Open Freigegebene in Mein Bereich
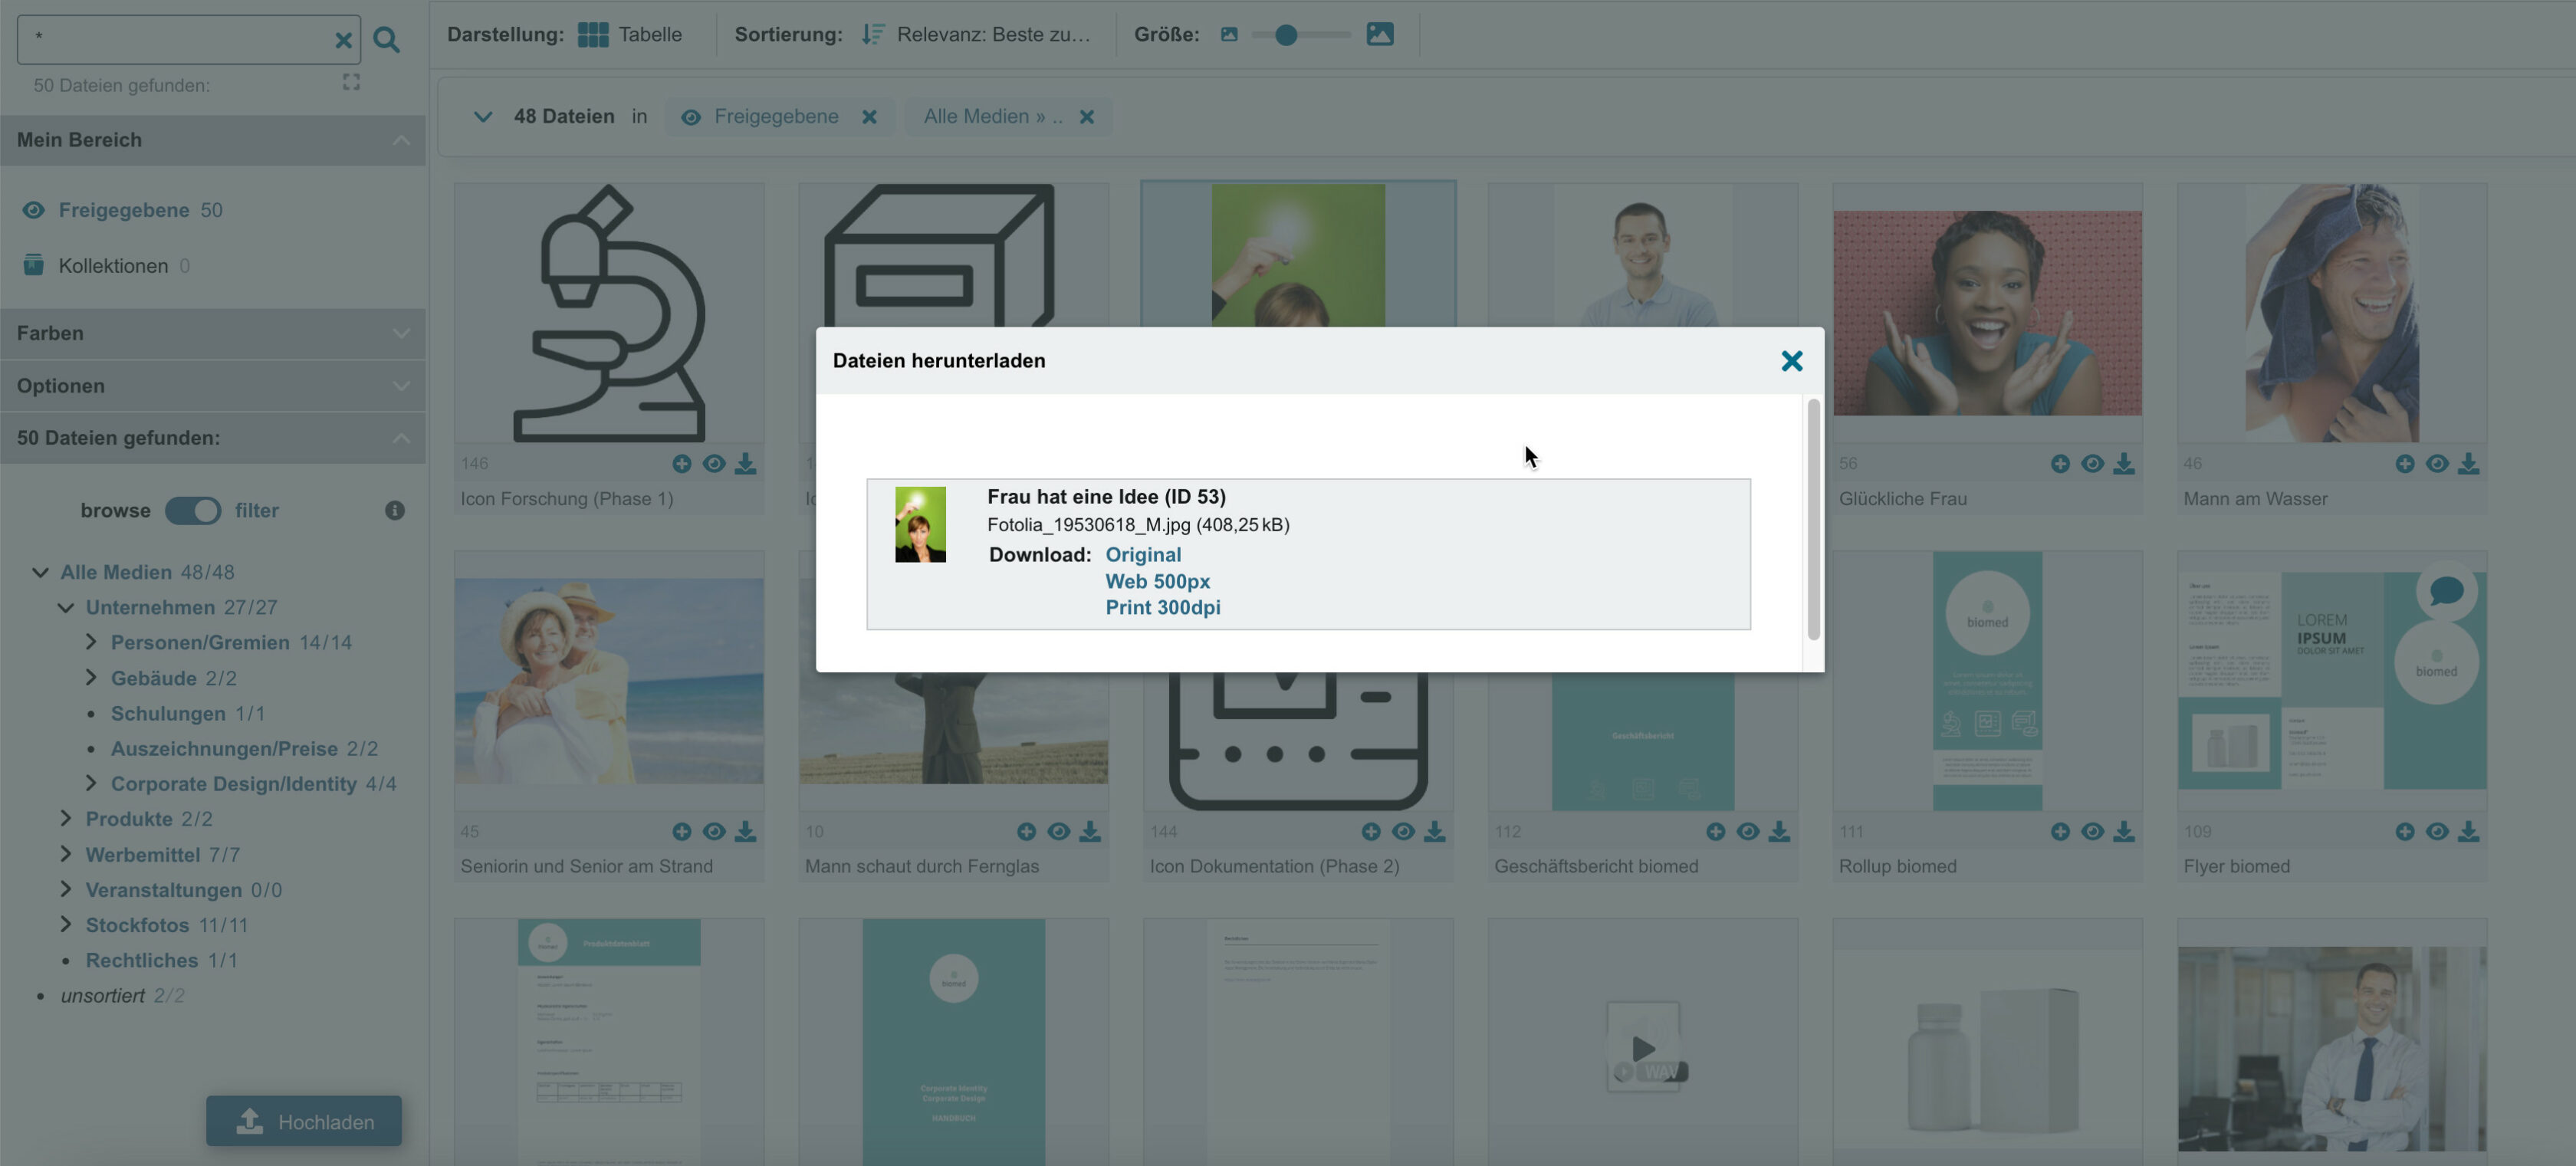The height and width of the screenshot is (1166, 2576). click(x=124, y=210)
